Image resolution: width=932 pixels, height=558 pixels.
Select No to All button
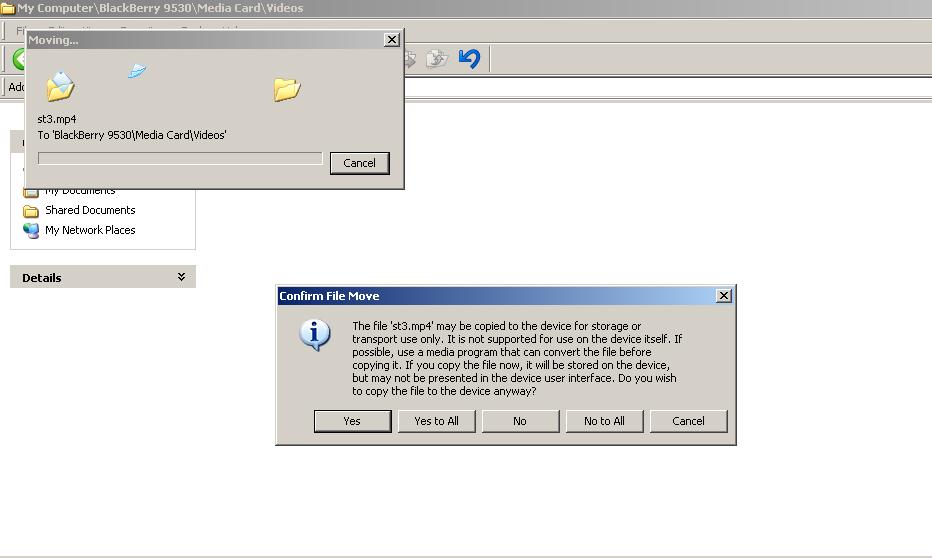pyautogui.click(x=604, y=421)
